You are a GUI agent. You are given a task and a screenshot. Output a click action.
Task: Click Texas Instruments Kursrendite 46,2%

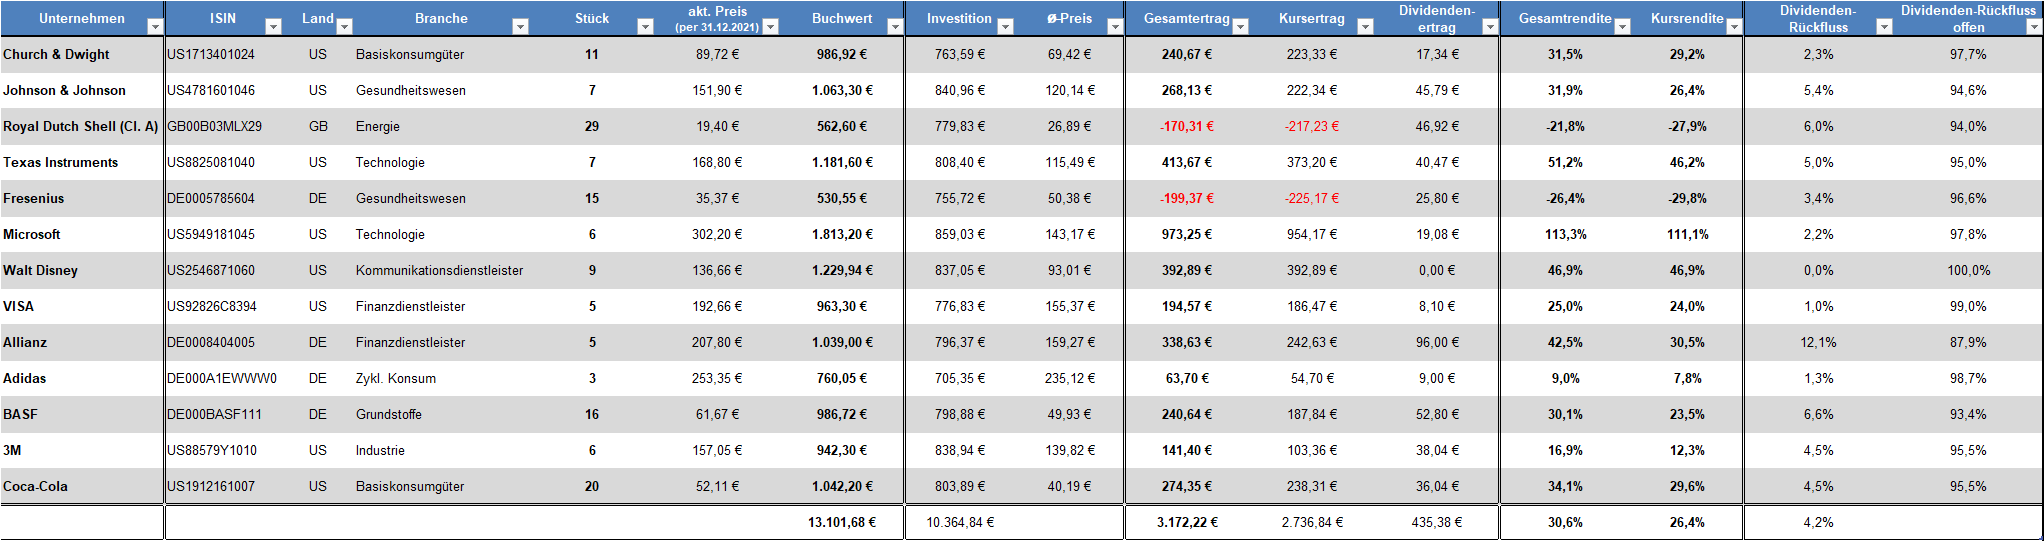pos(1687,162)
